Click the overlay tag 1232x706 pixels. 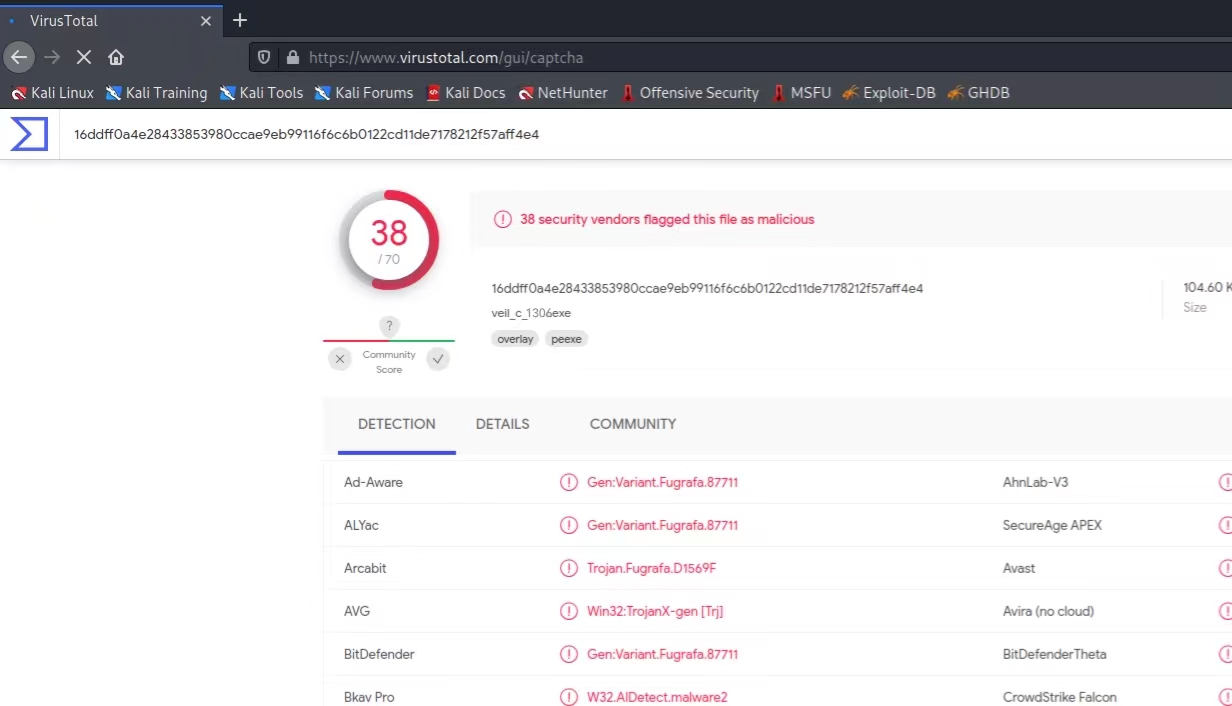(515, 339)
